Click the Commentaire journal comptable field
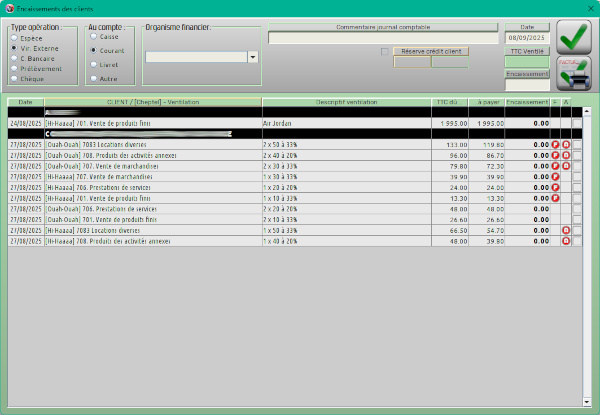This screenshot has width=600, height=415. click(384, 38)
